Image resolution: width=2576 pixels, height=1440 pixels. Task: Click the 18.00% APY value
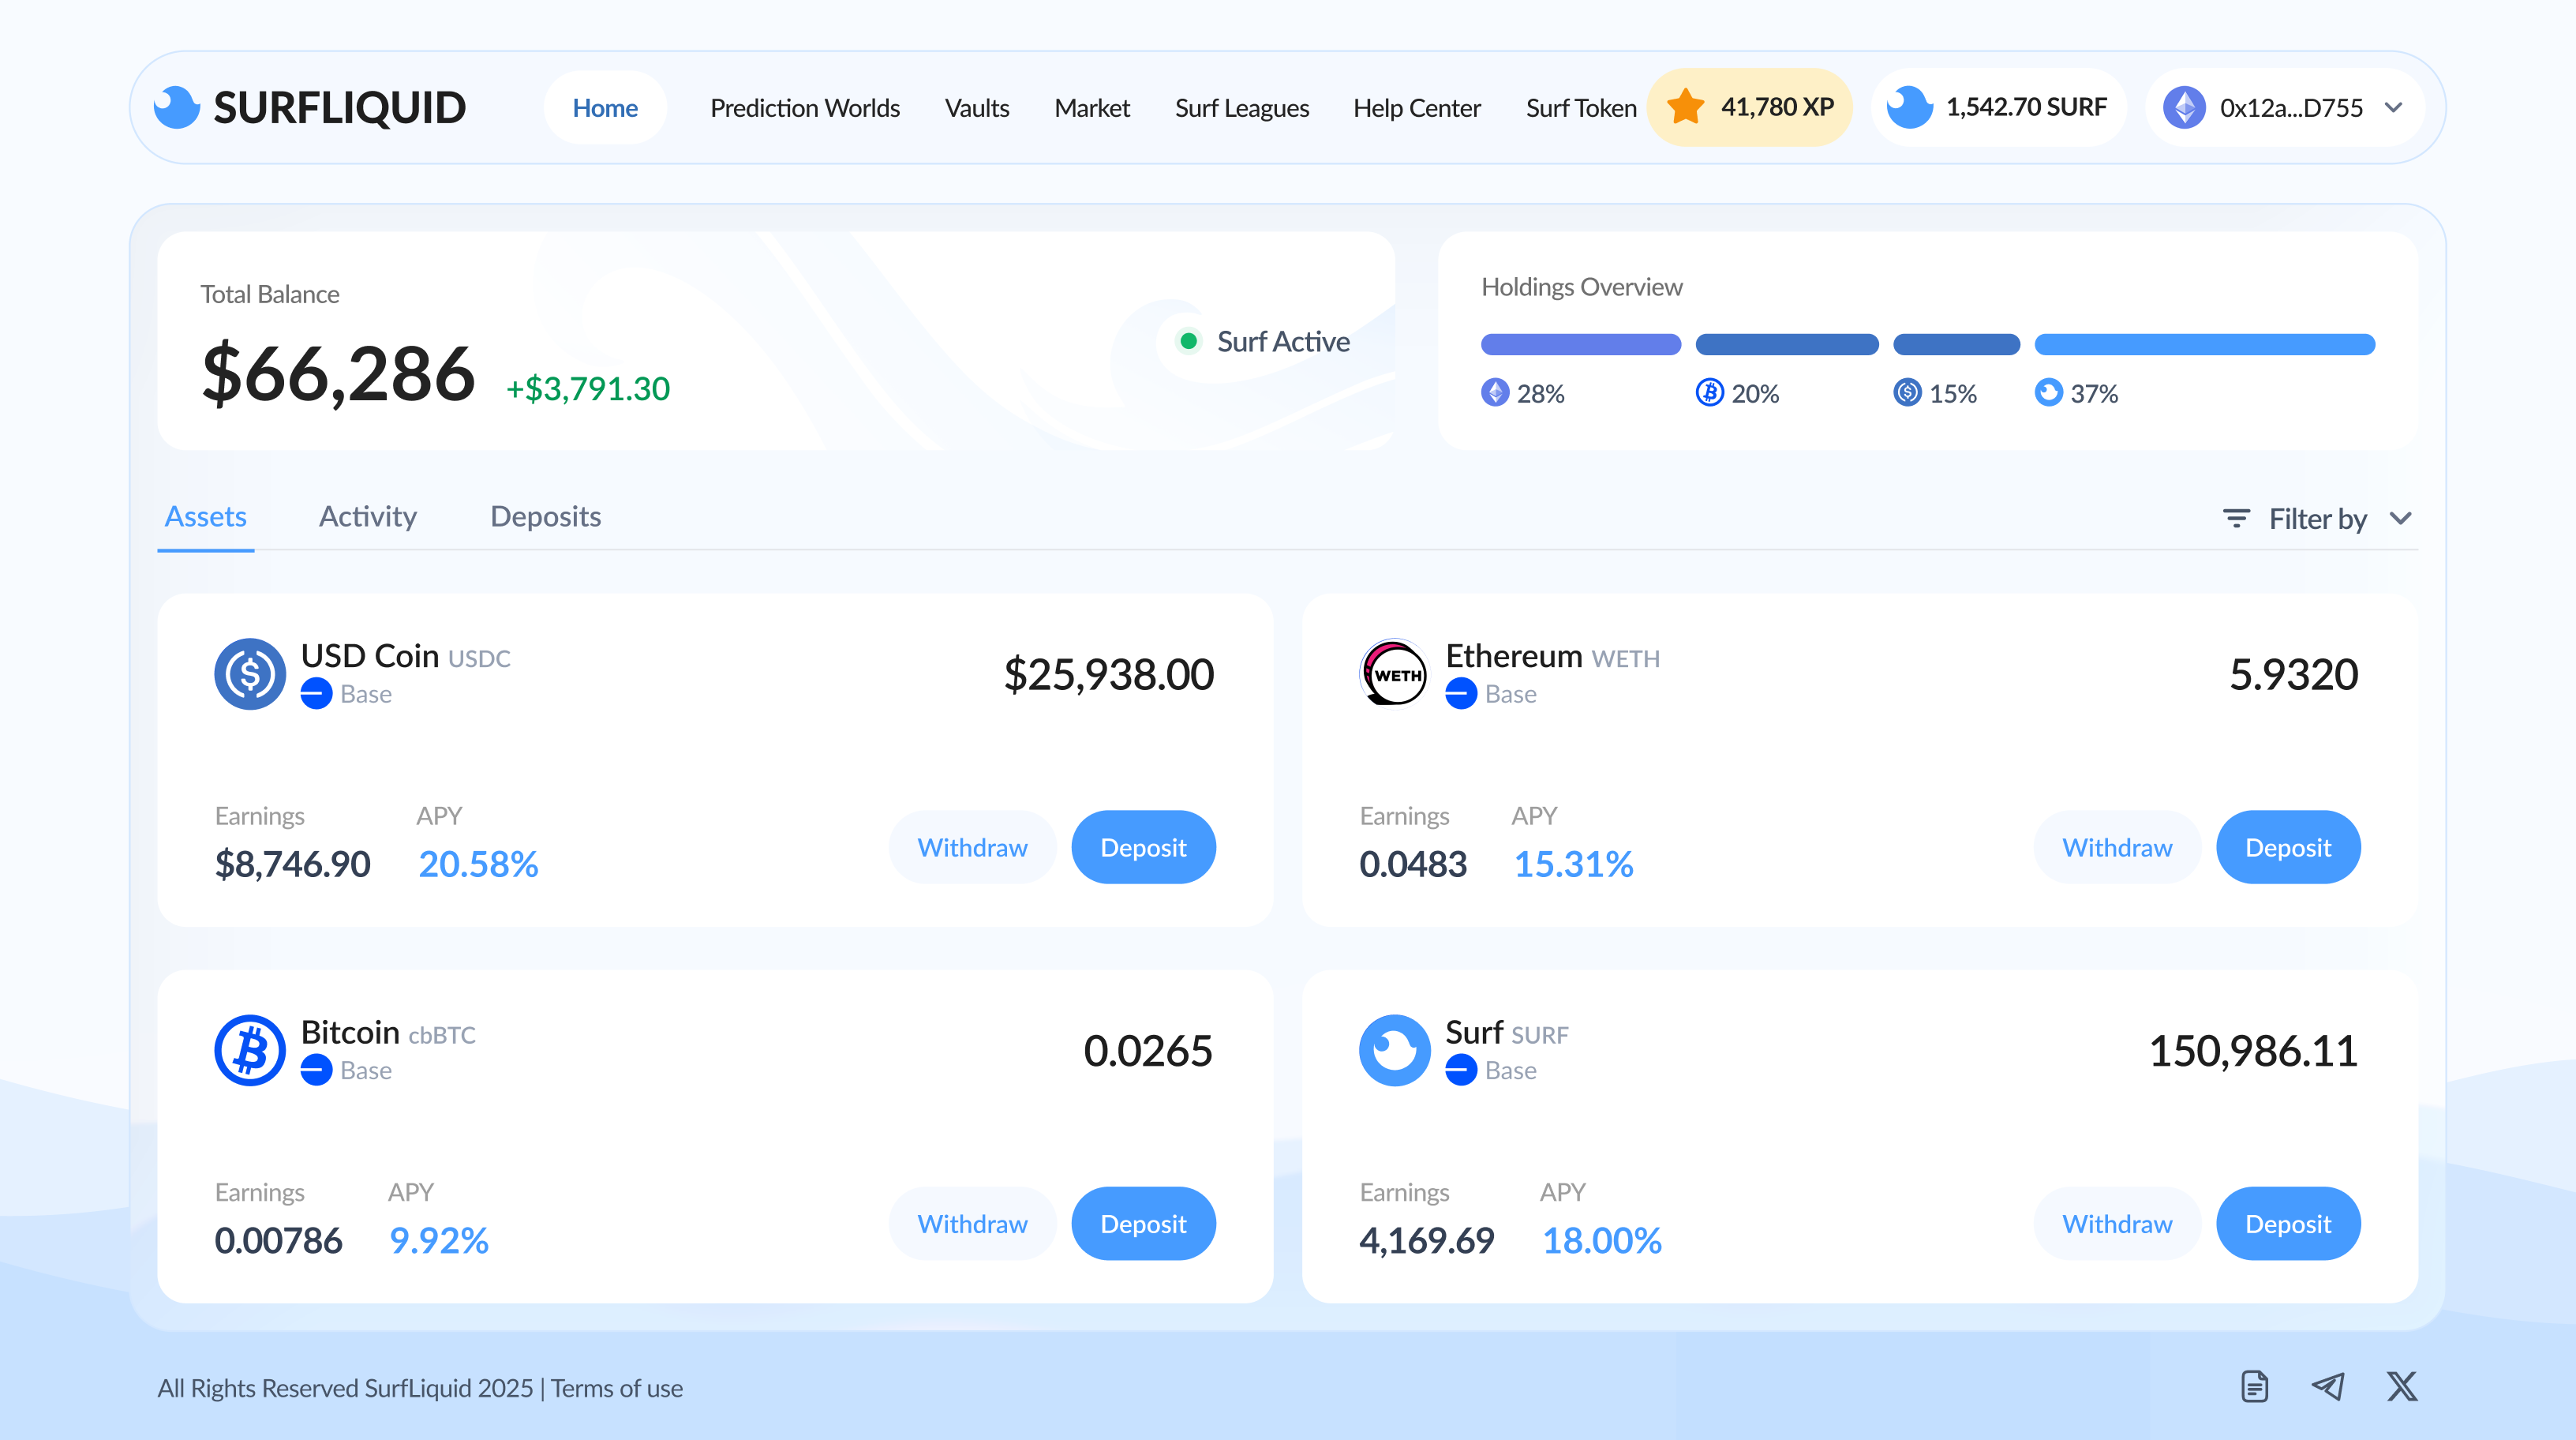pyautogui.click(x=1601, y=1240)
